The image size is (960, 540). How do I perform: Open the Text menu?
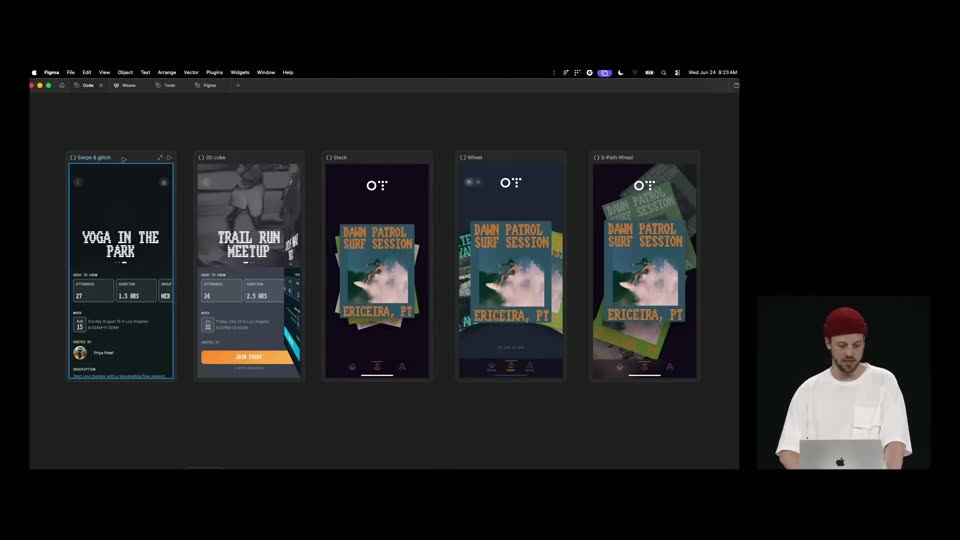(x=145, y=72)
